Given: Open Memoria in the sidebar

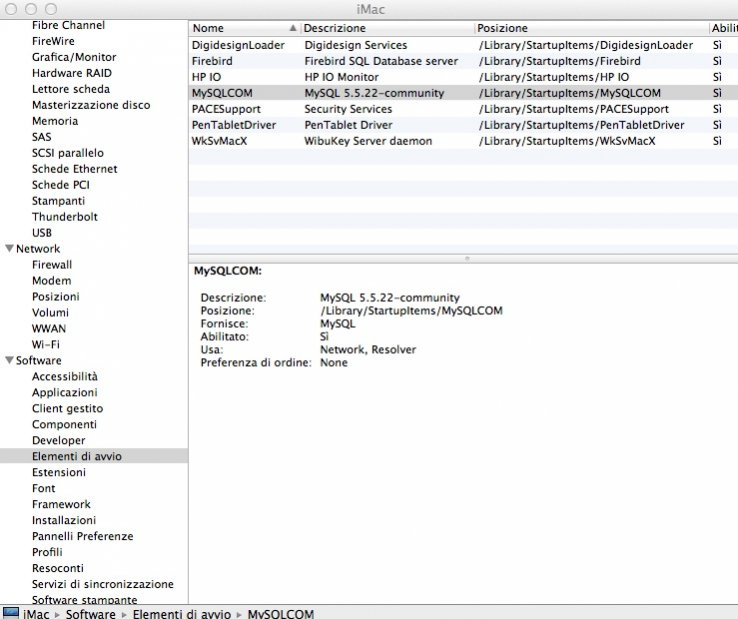Looking at the screenshot, I should [55, 121].
